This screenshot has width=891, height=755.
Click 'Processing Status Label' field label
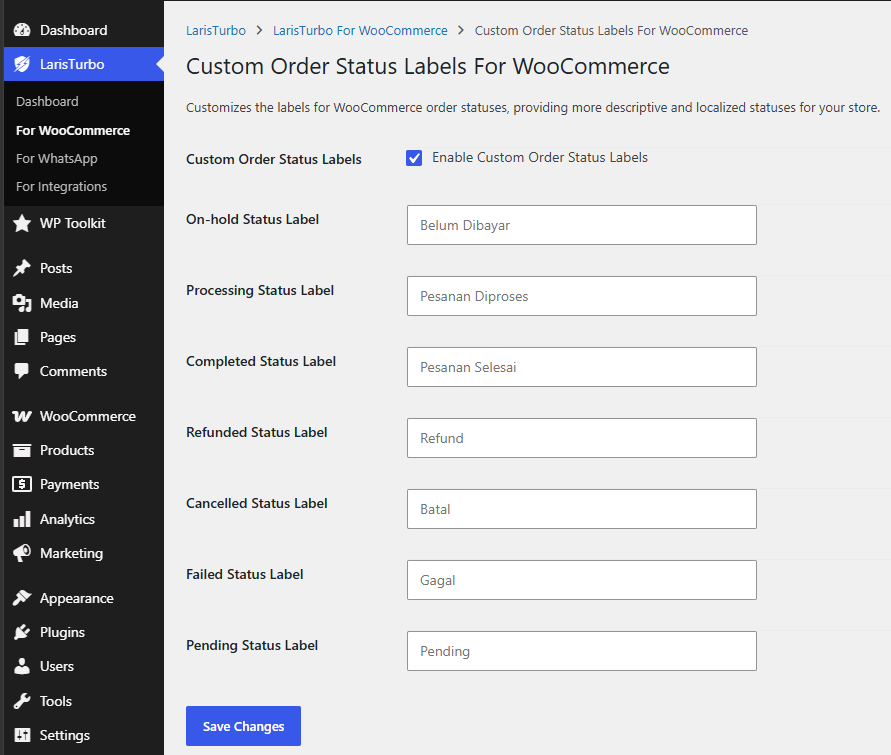click(x=260, y=290)
